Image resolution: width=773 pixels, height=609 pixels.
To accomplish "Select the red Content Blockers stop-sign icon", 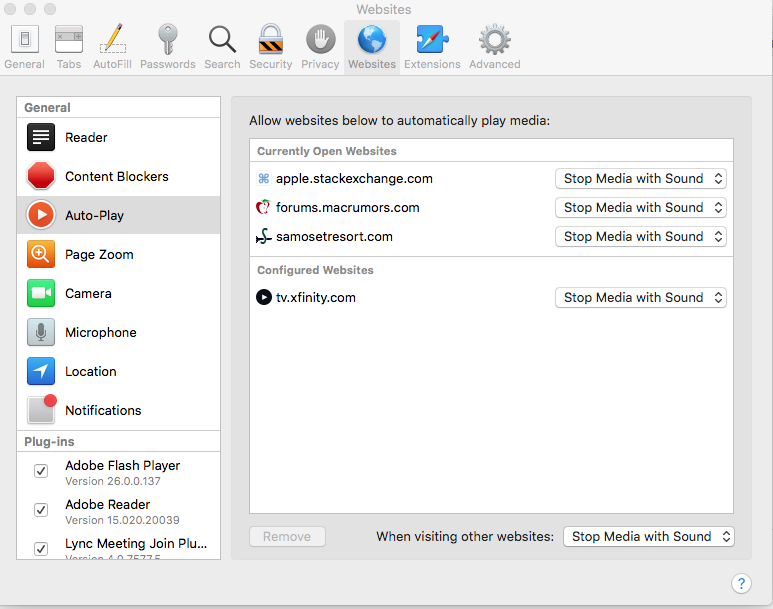I will (41, 176).
